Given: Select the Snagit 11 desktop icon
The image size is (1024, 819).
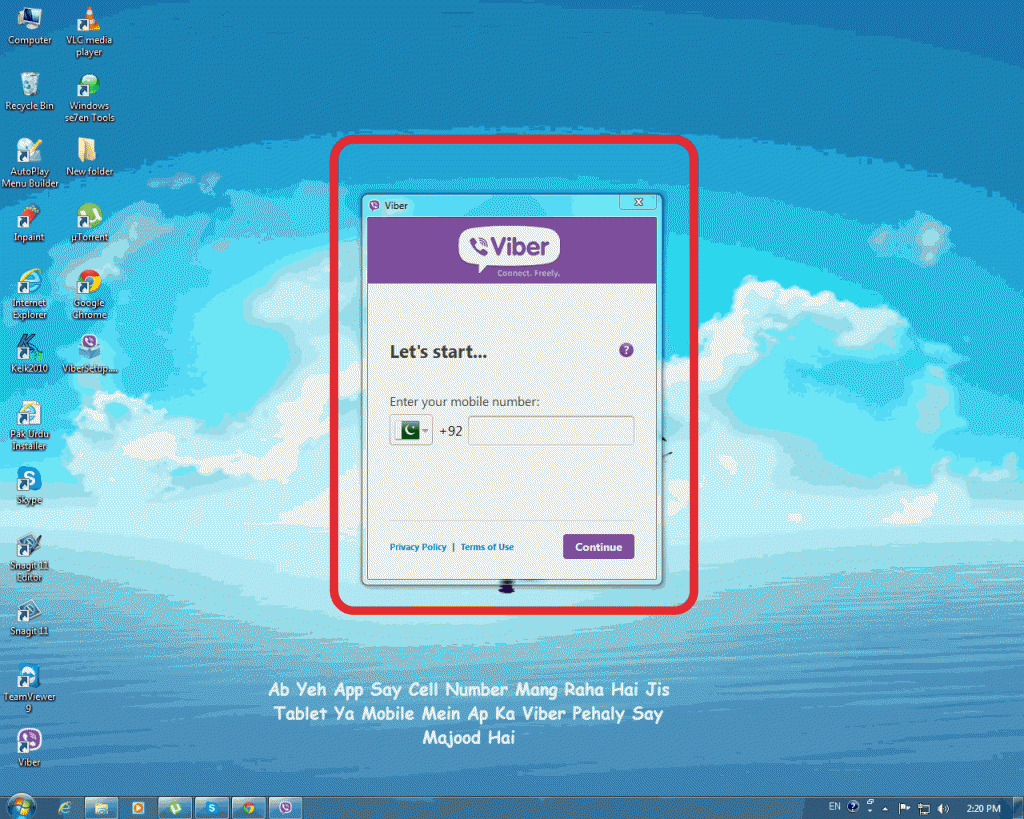Looking at the screenshot, I should pyautogui.click(x=29, y=618).
